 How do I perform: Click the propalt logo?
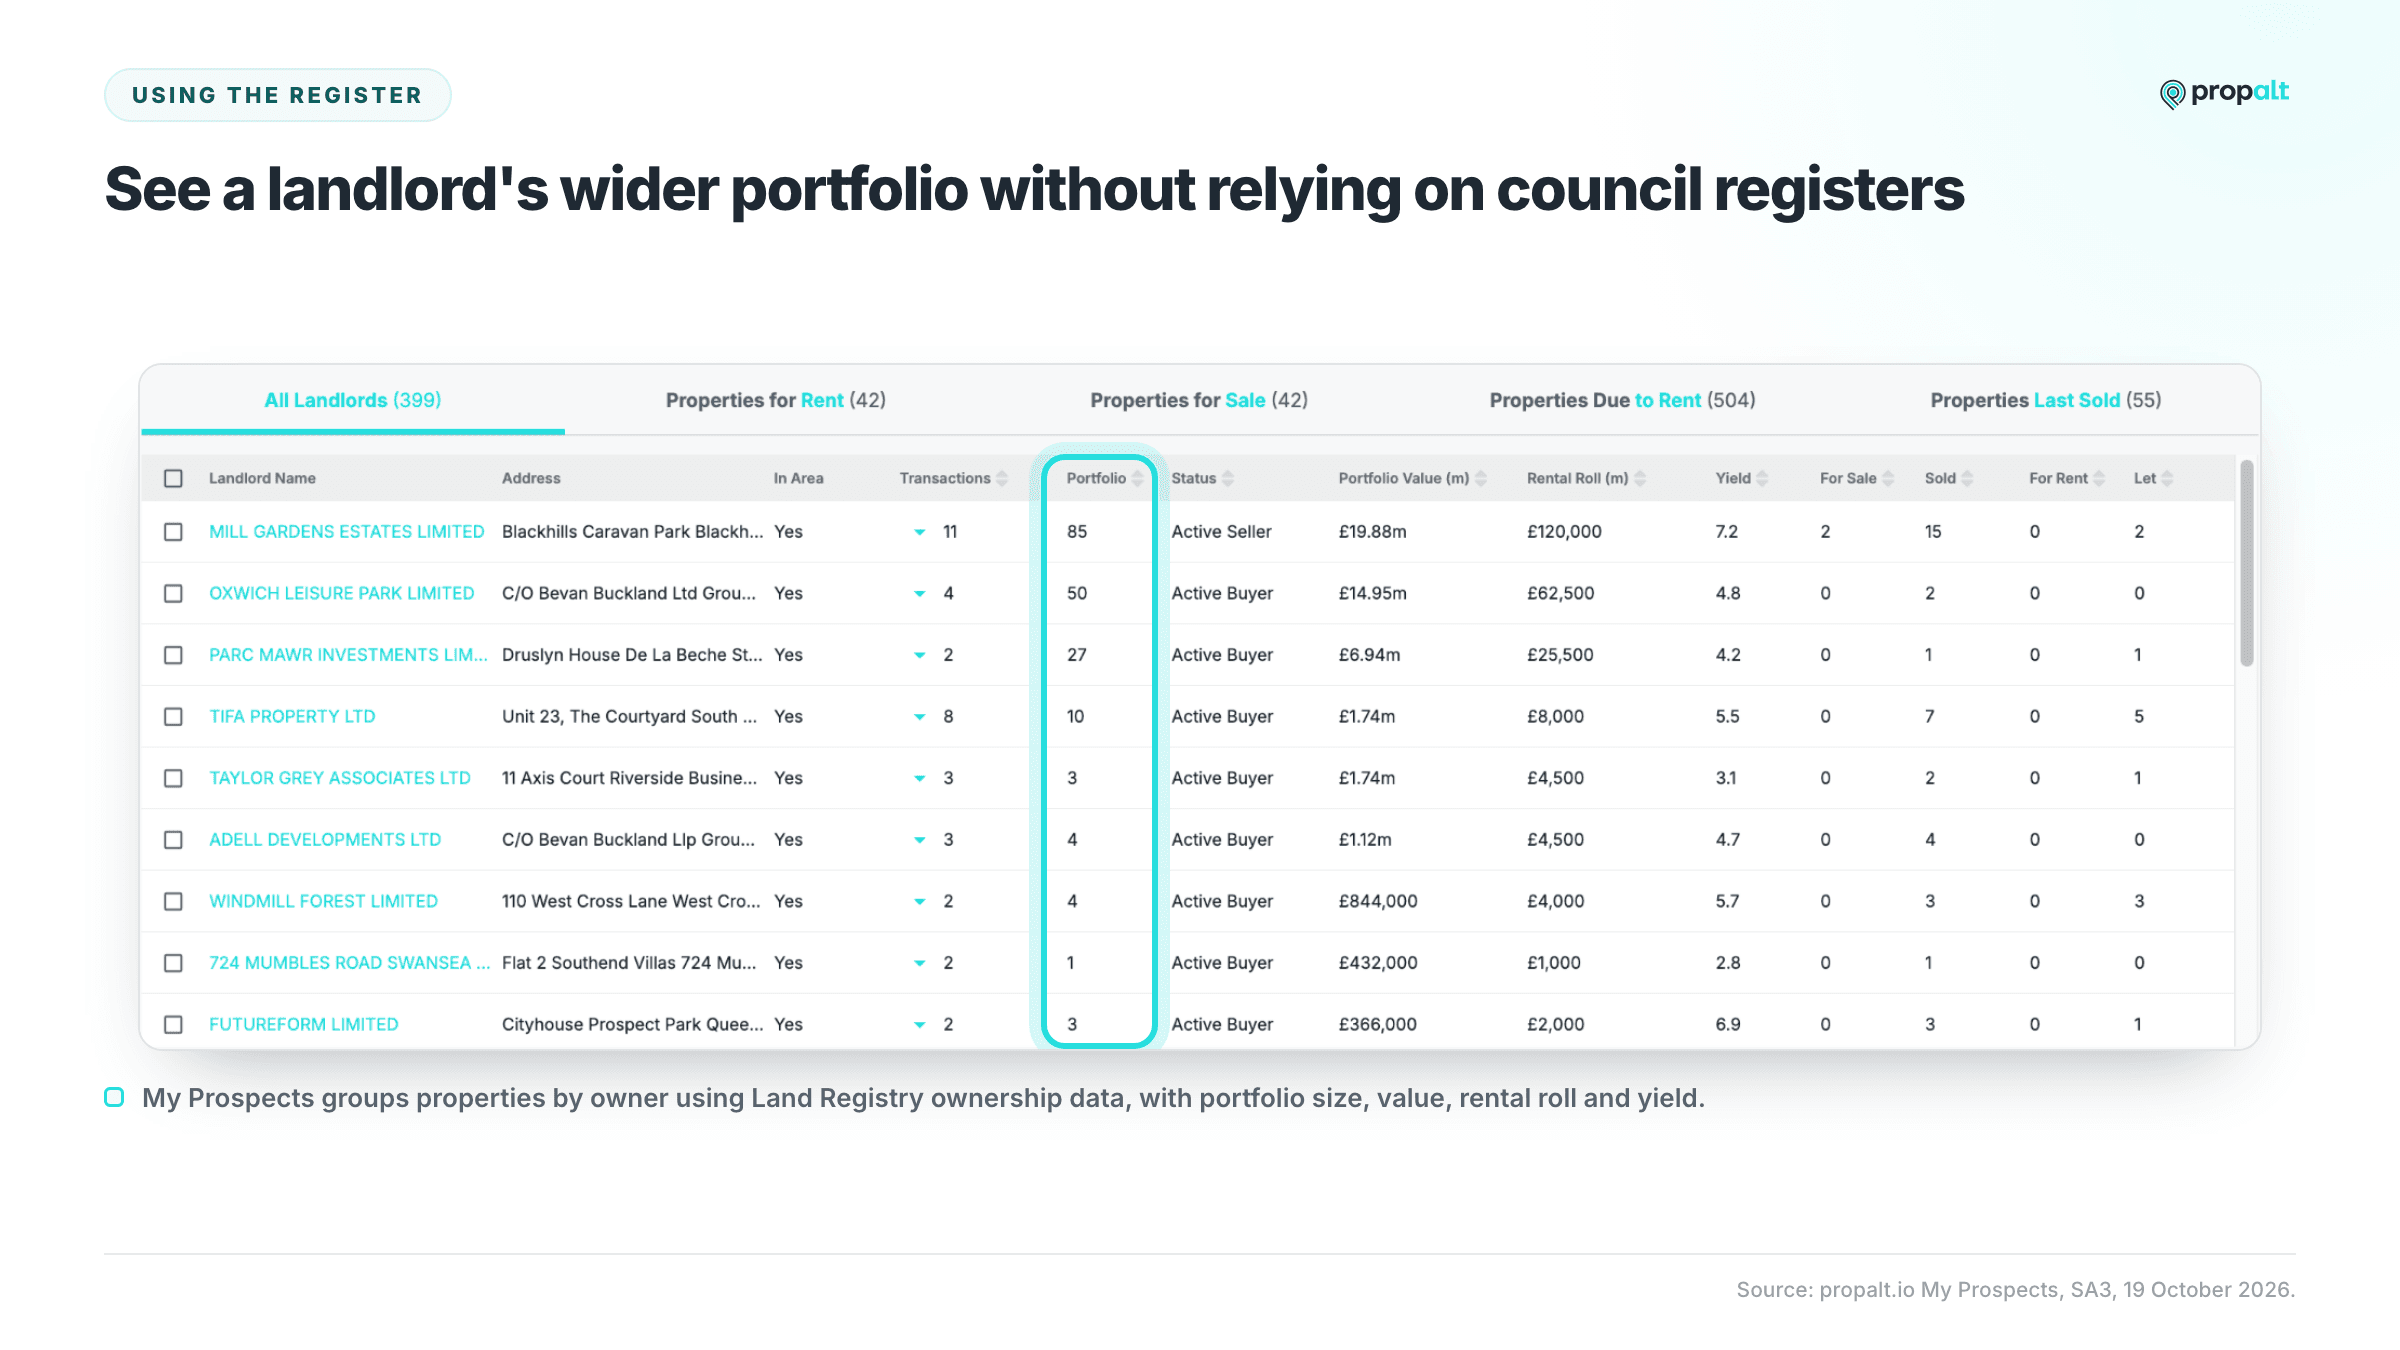(x=2224, y=93)
